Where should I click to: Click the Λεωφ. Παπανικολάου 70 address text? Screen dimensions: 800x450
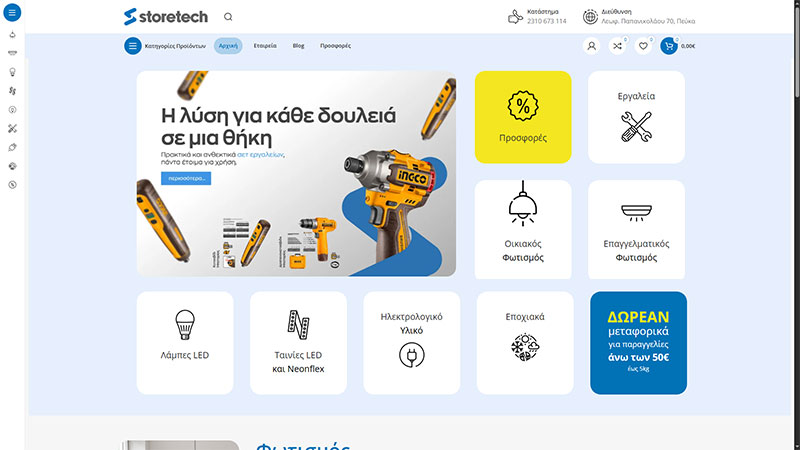click(x=648, y=21)
